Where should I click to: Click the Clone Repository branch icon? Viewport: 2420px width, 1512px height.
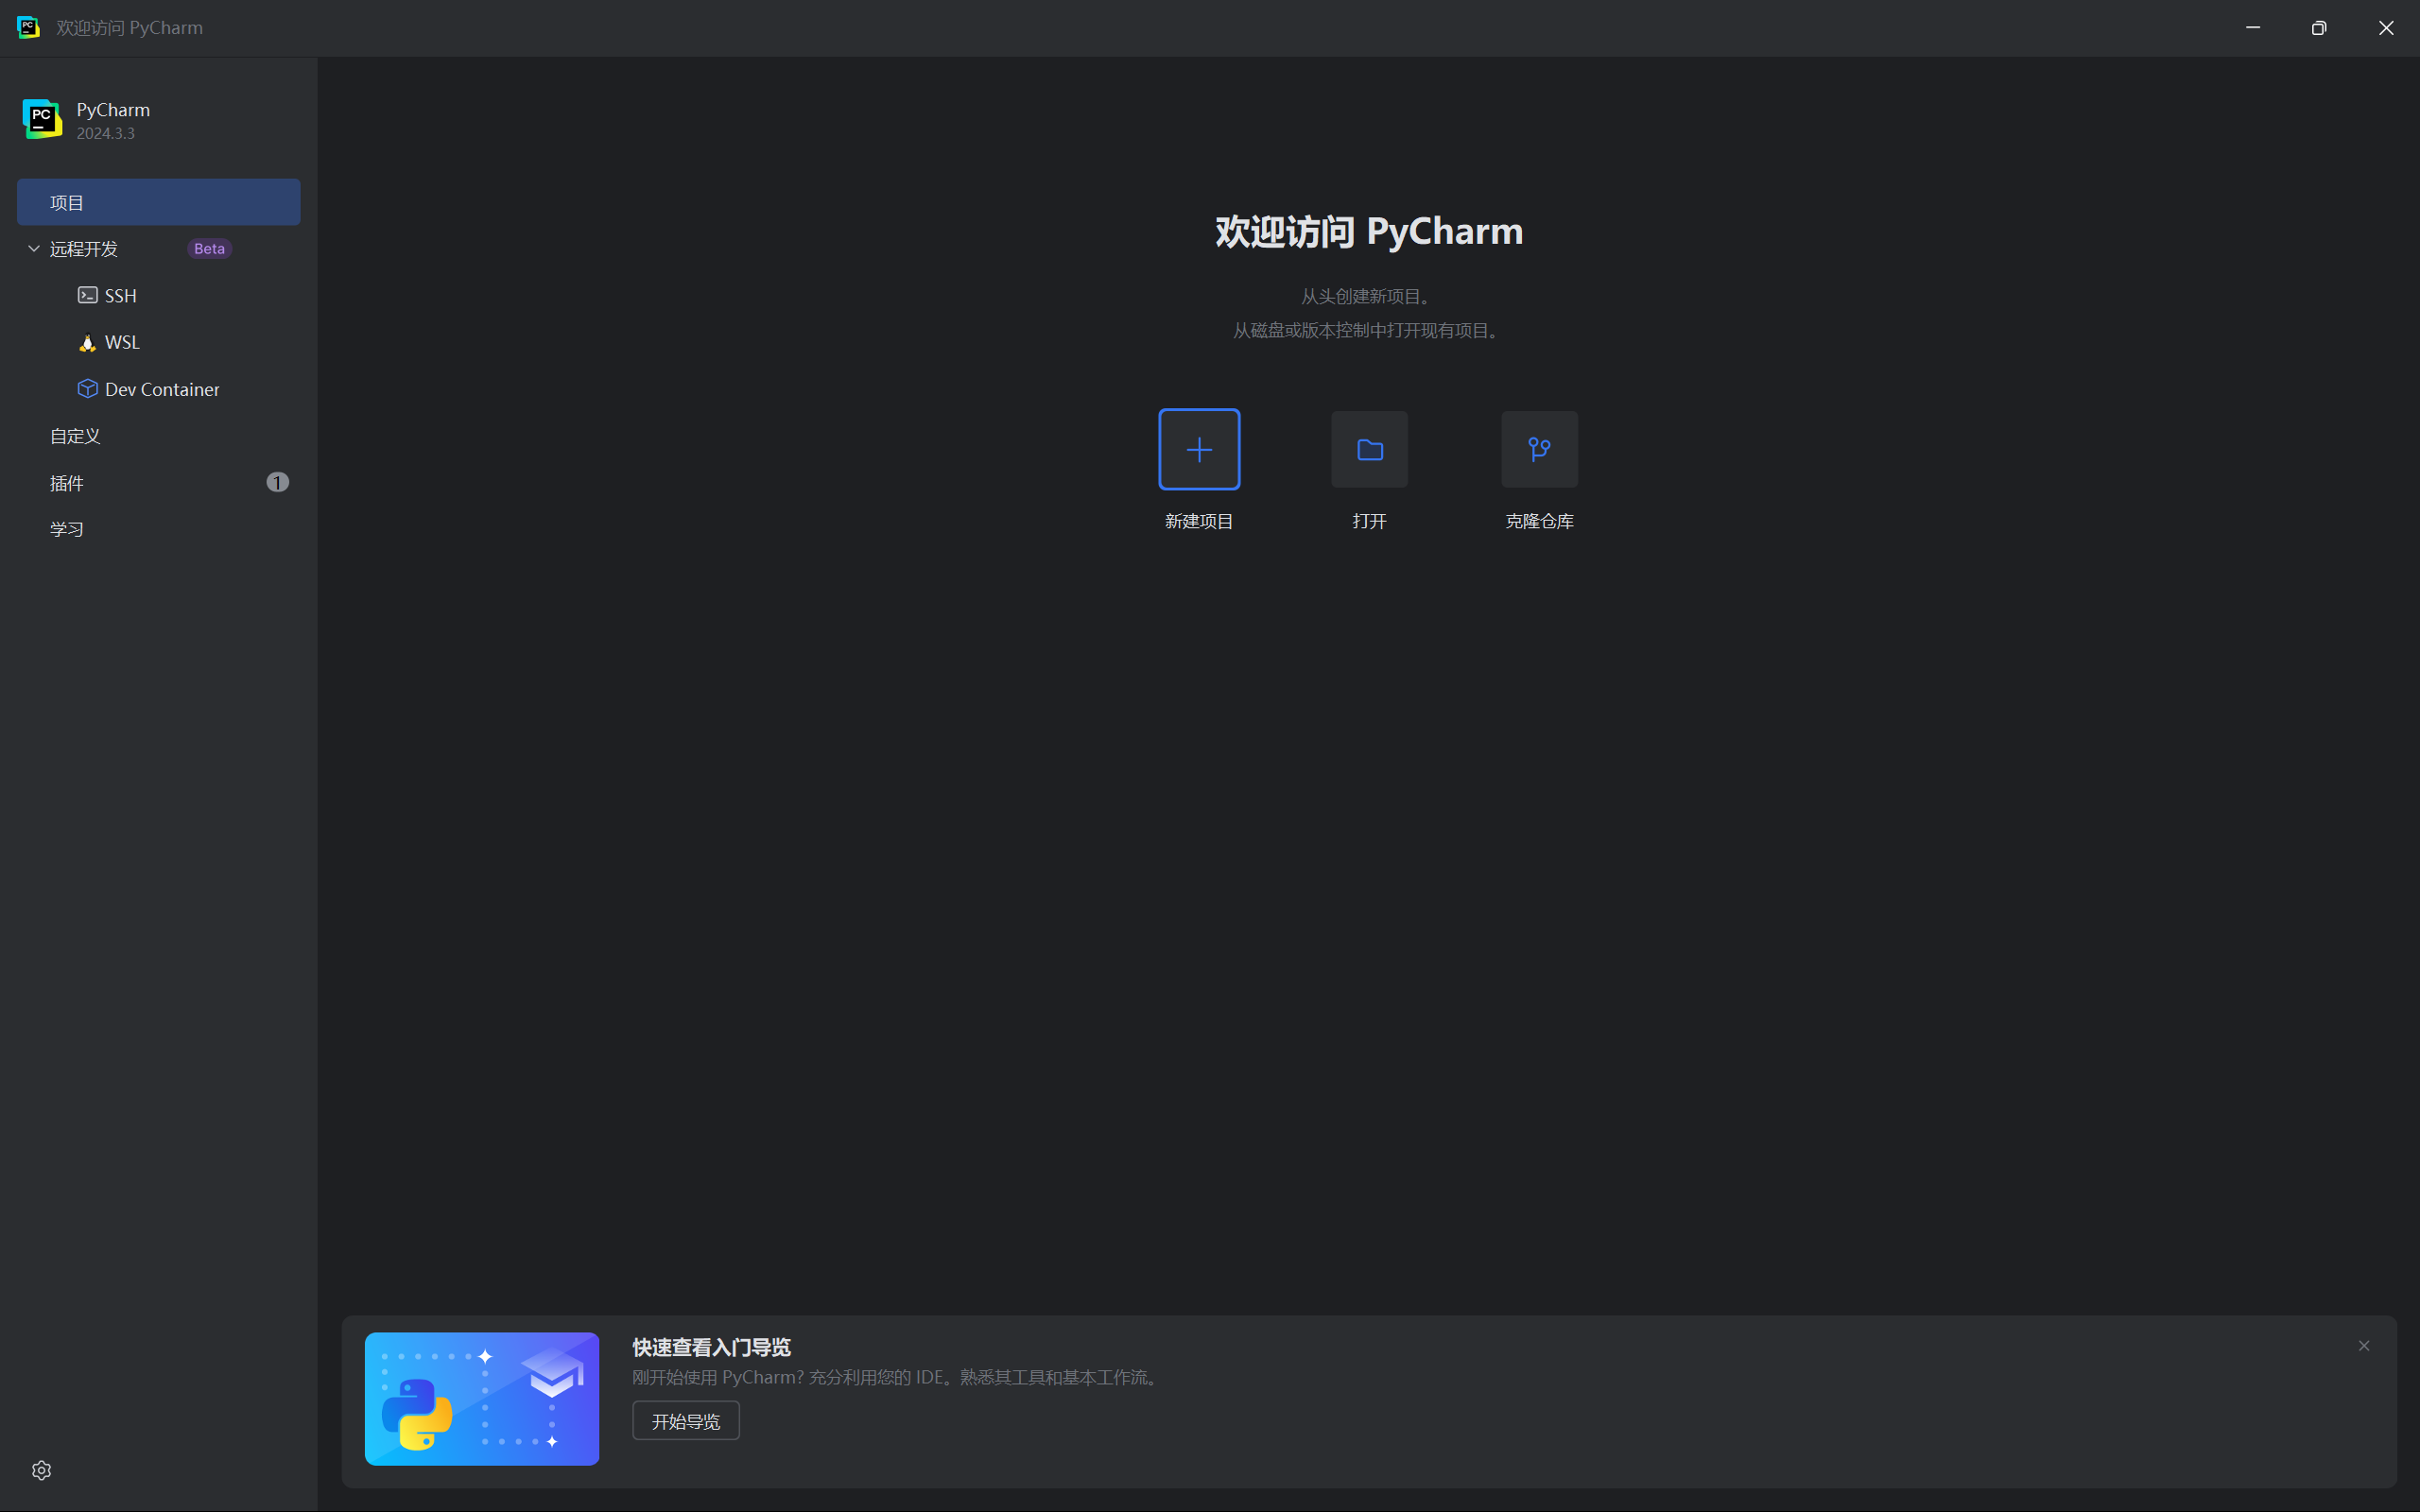click(x=1539, y=449)
